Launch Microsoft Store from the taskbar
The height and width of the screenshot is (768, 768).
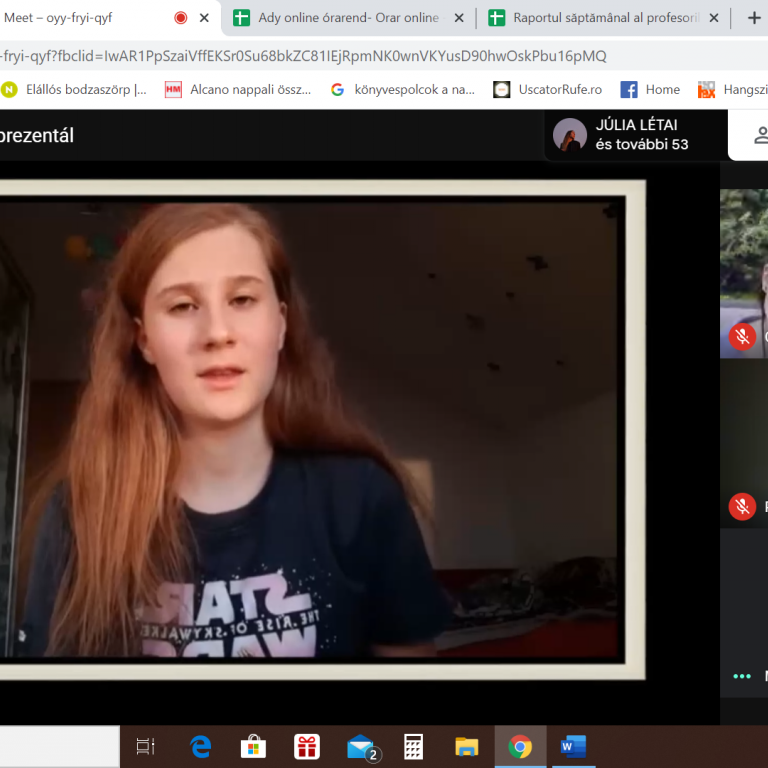(x=254, y=747)
